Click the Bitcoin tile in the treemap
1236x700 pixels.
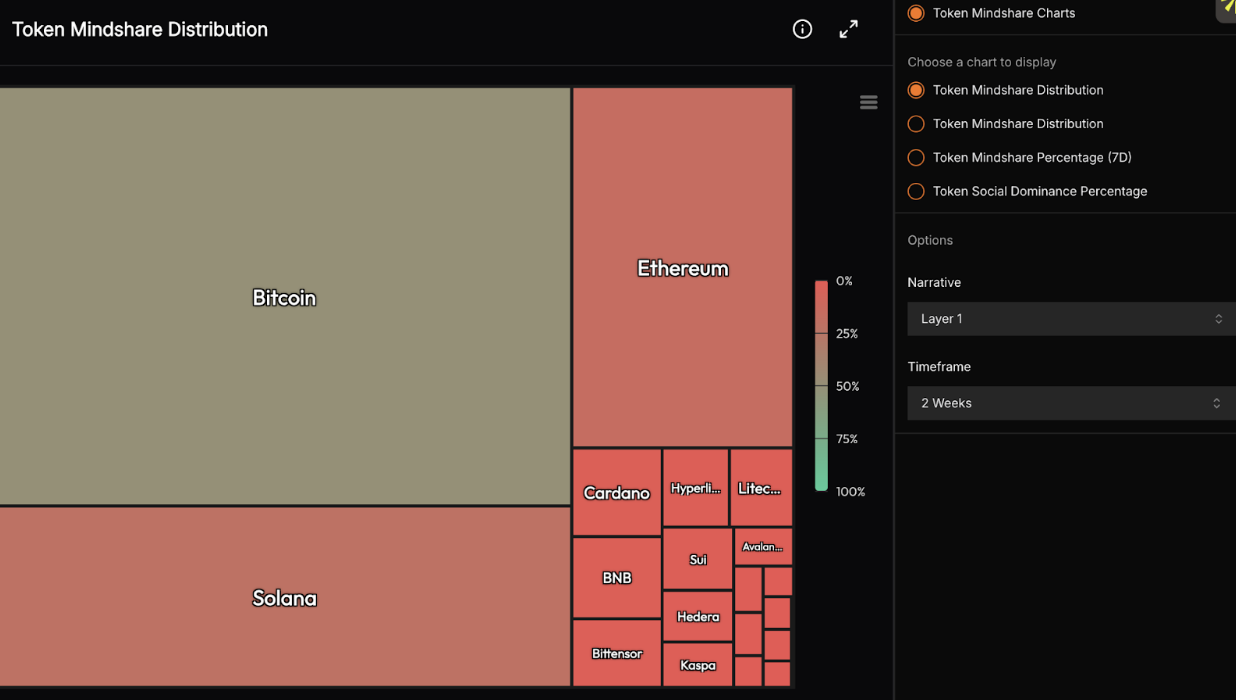pyautogui.click(x=284, y=297)
